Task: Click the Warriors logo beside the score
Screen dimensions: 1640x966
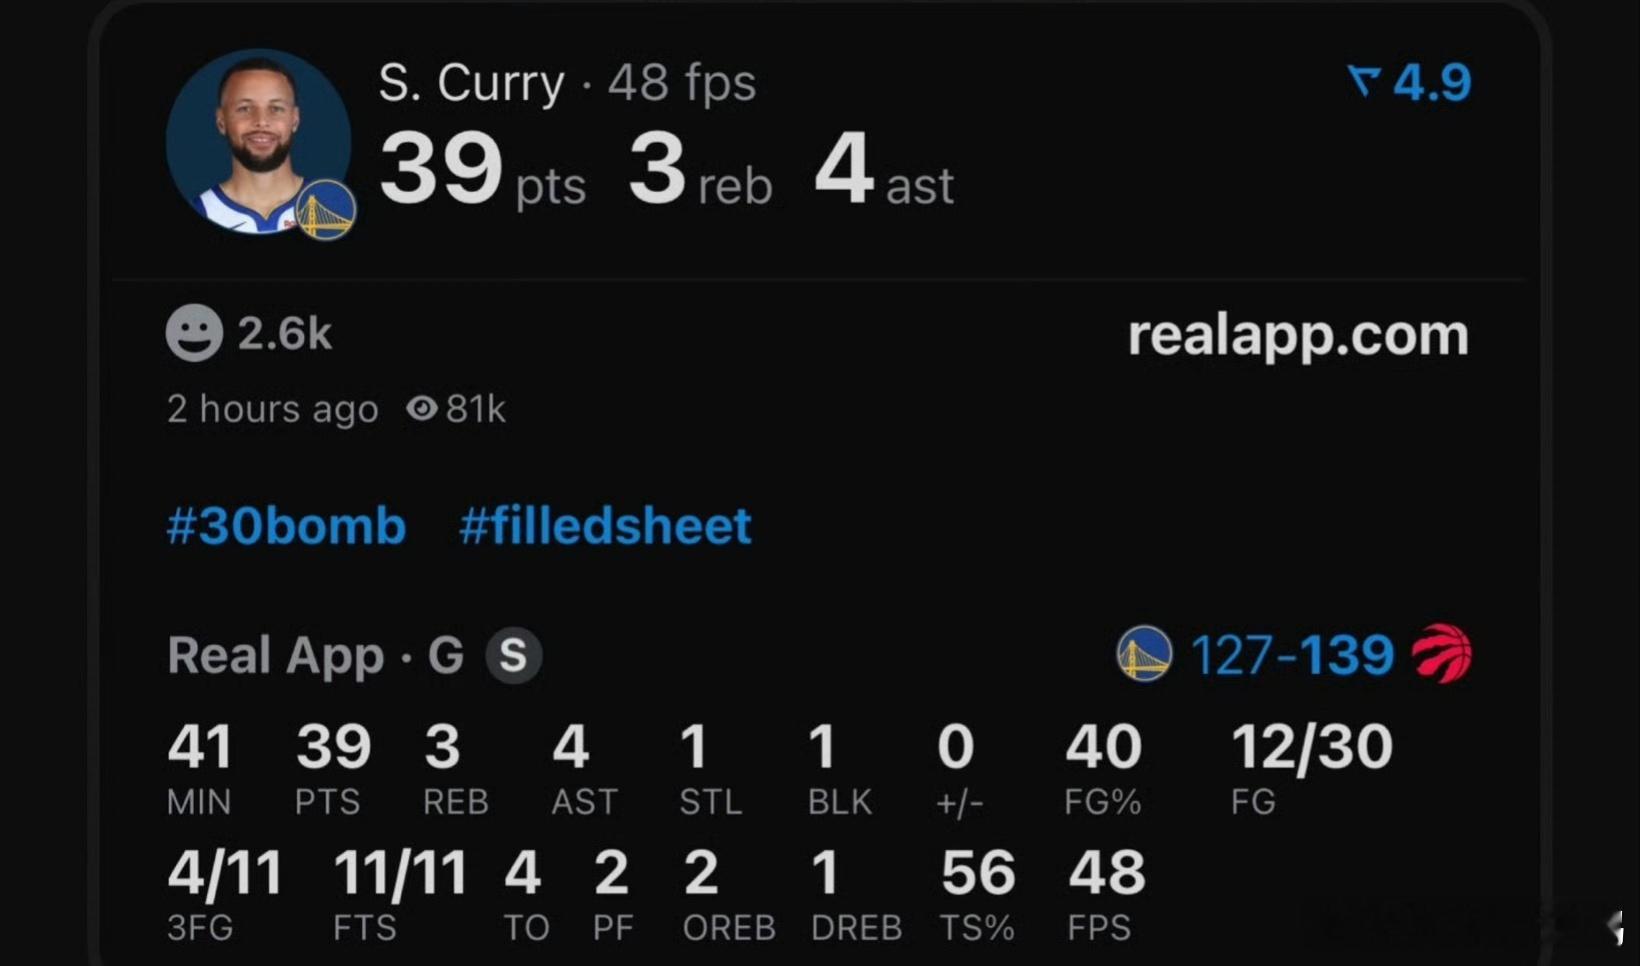Action: click(1144, 654)
